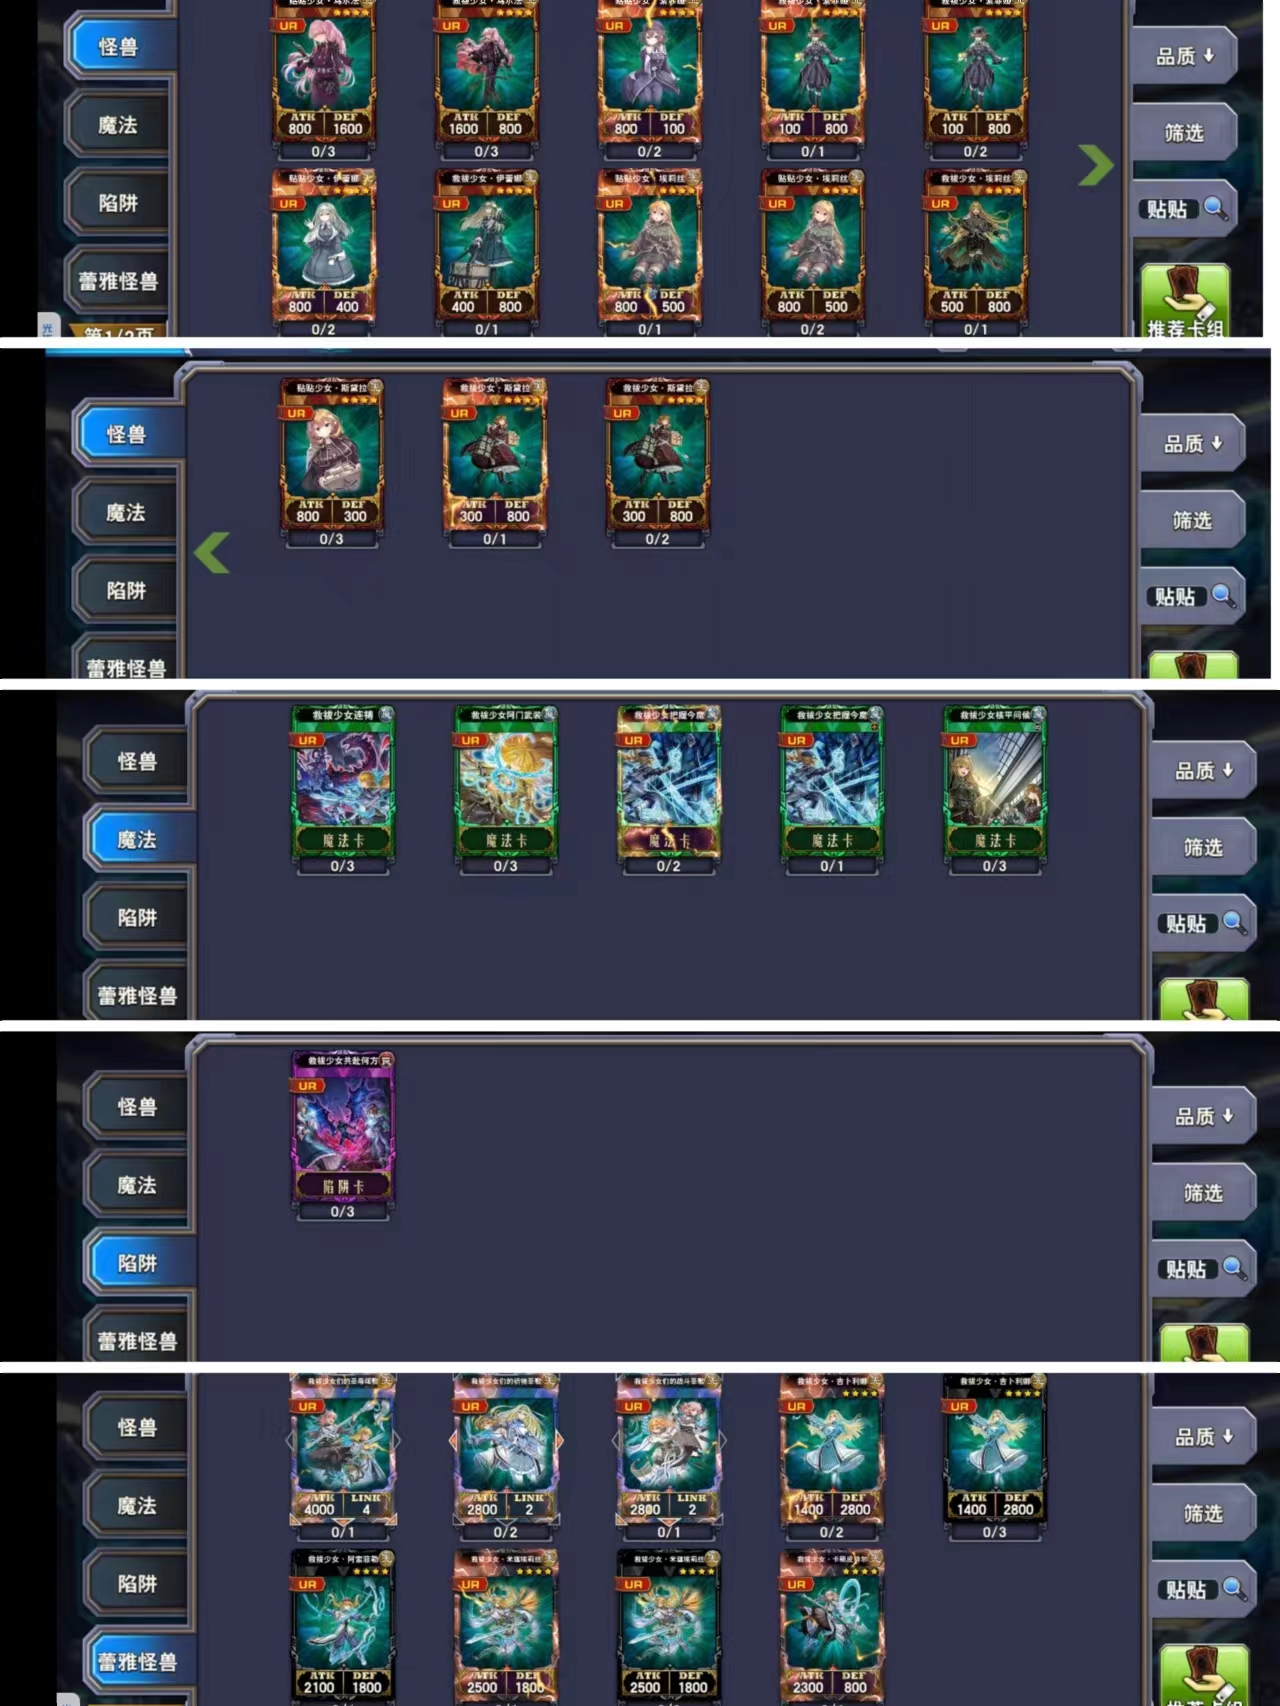Select the highlighted blue 魔法 tab
This screenshot has height=1706, width=1280.
tap(137, 839)
